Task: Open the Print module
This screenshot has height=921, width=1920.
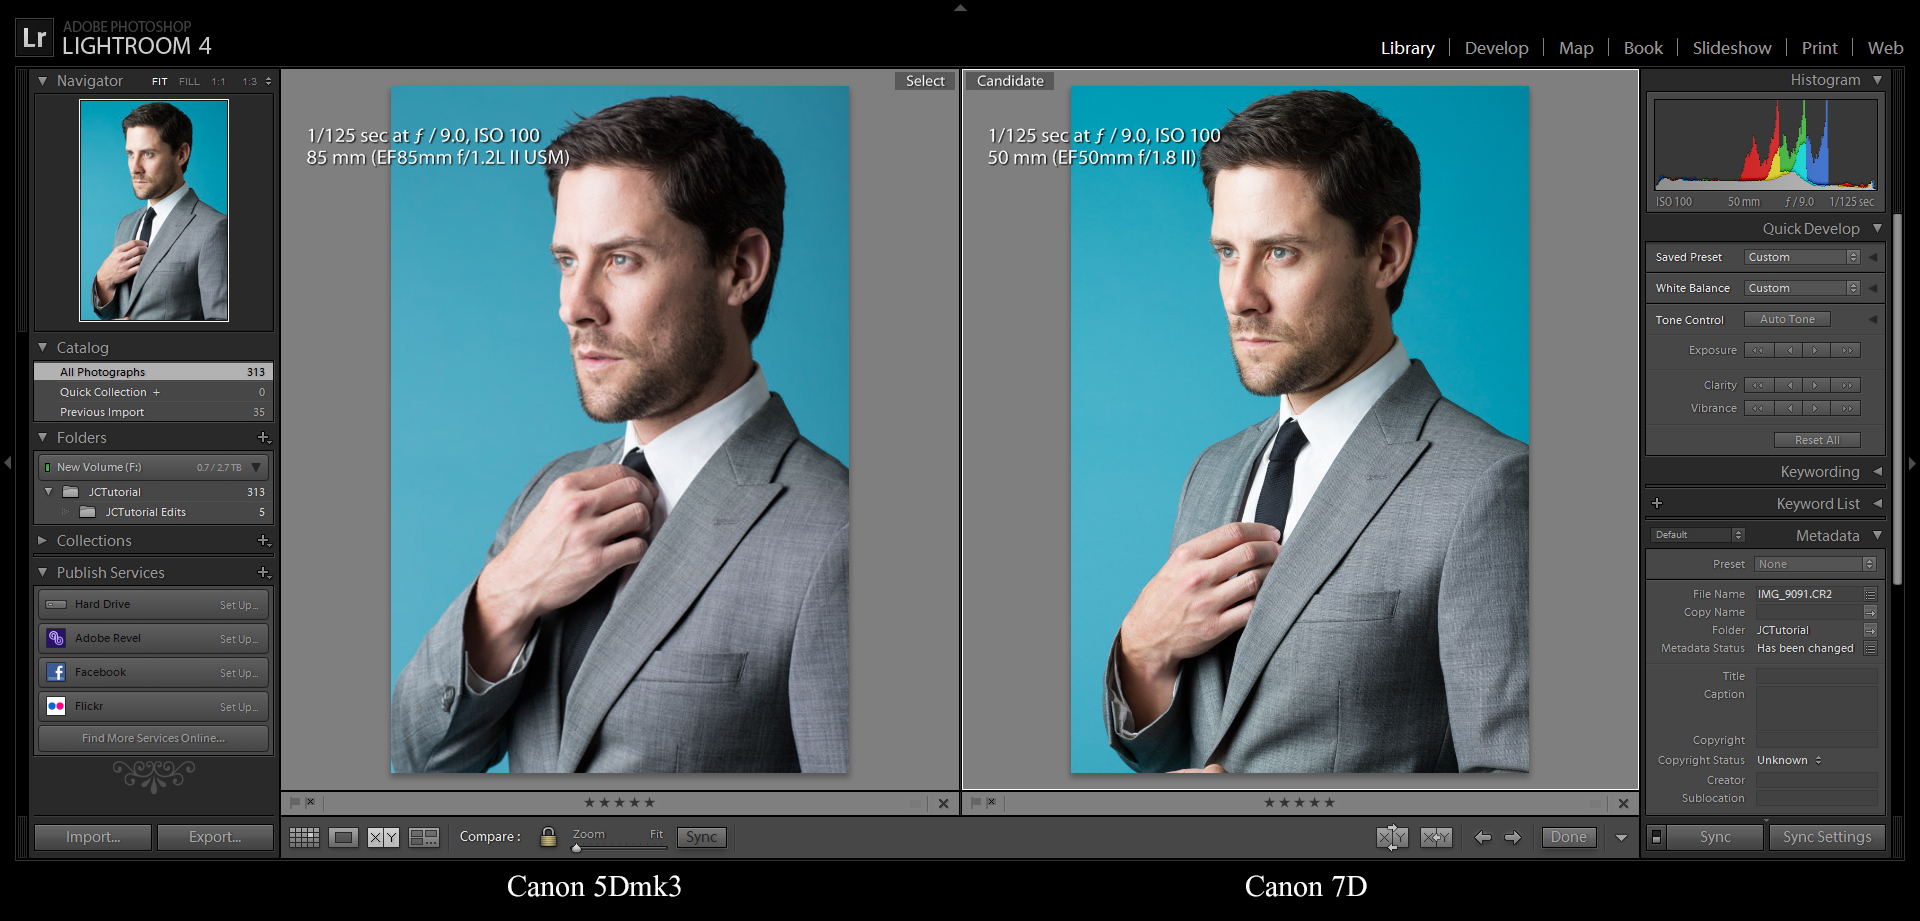Action: 1819,48
